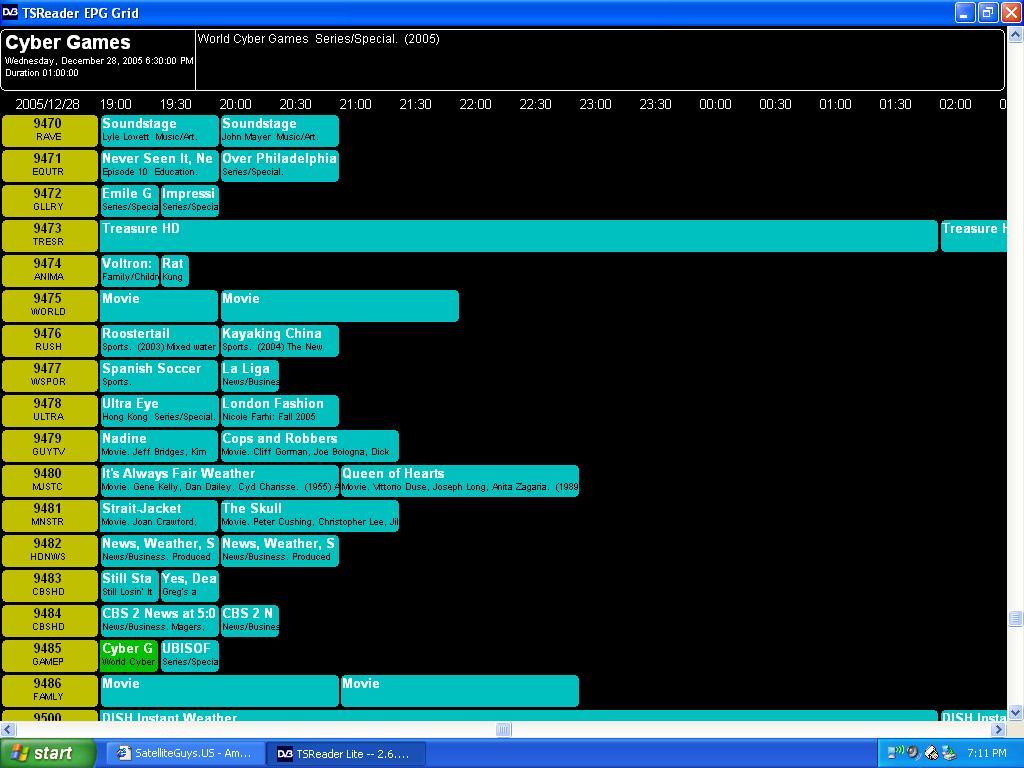
Task: Select It's Always Fair Weather movie
Action: pyautogui.click(x=219, y=480)
